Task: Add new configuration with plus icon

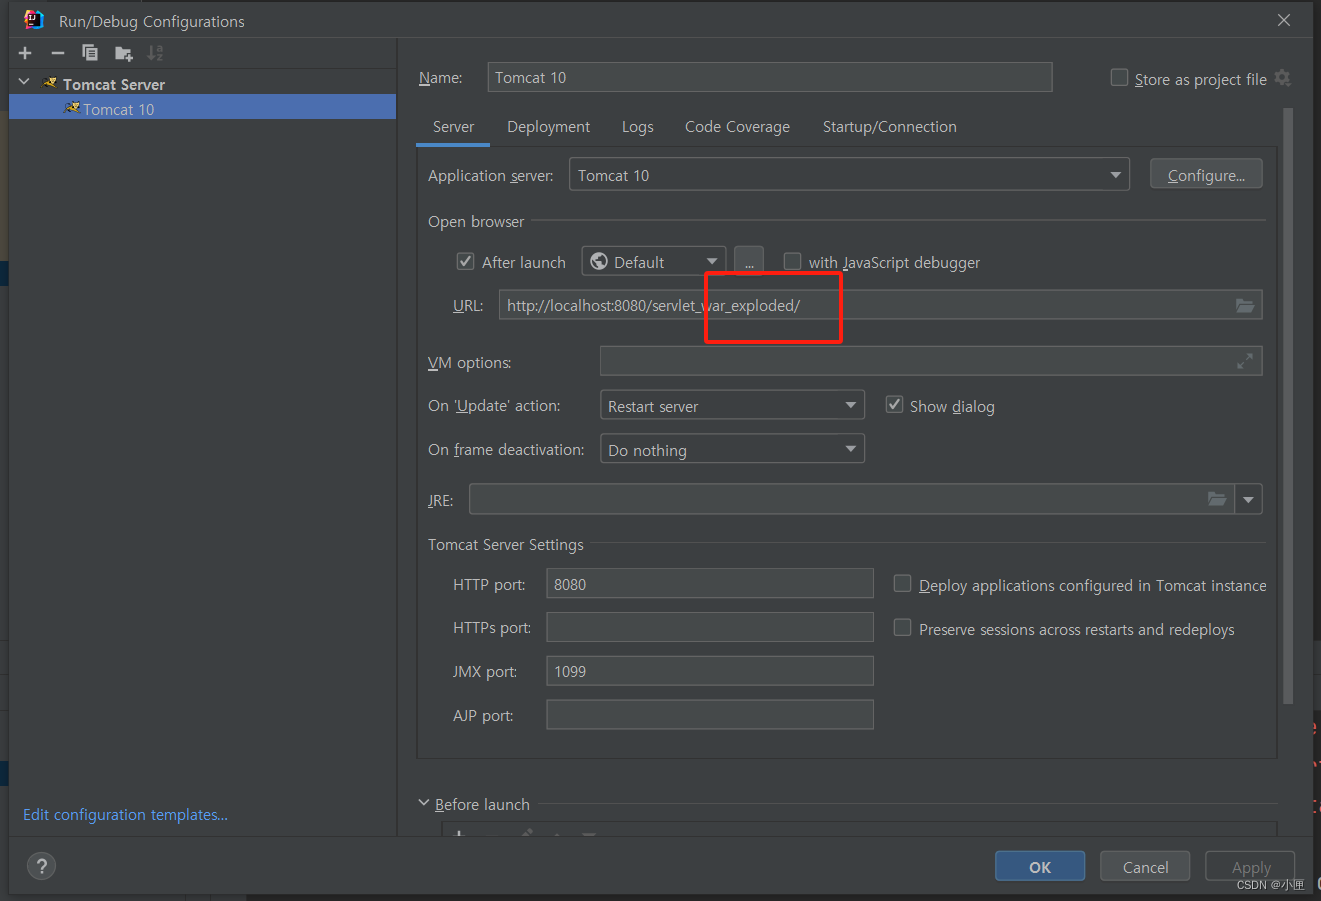Action: (25, 53)
